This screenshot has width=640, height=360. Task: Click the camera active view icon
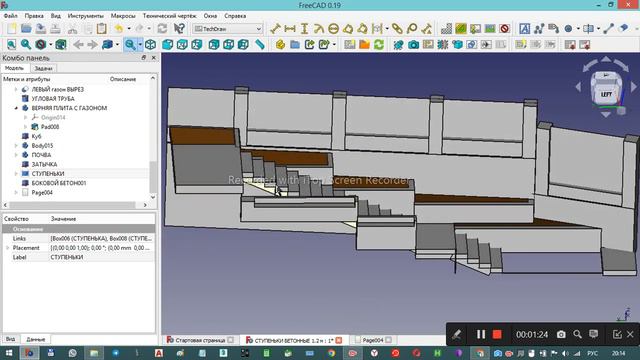(x=413, y=44)
